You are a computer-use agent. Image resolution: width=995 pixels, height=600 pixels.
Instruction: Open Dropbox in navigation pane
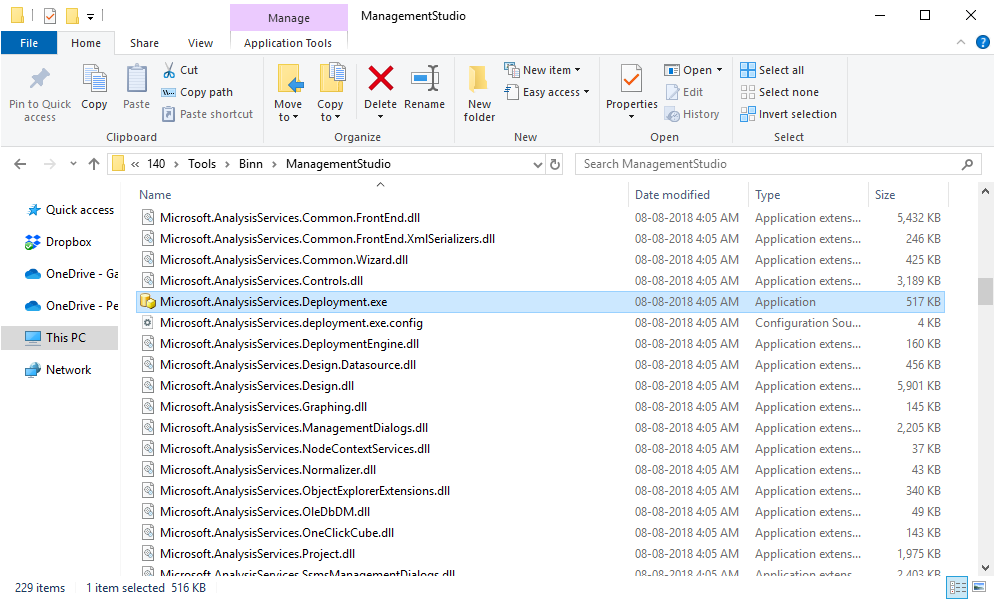point(59,242)
